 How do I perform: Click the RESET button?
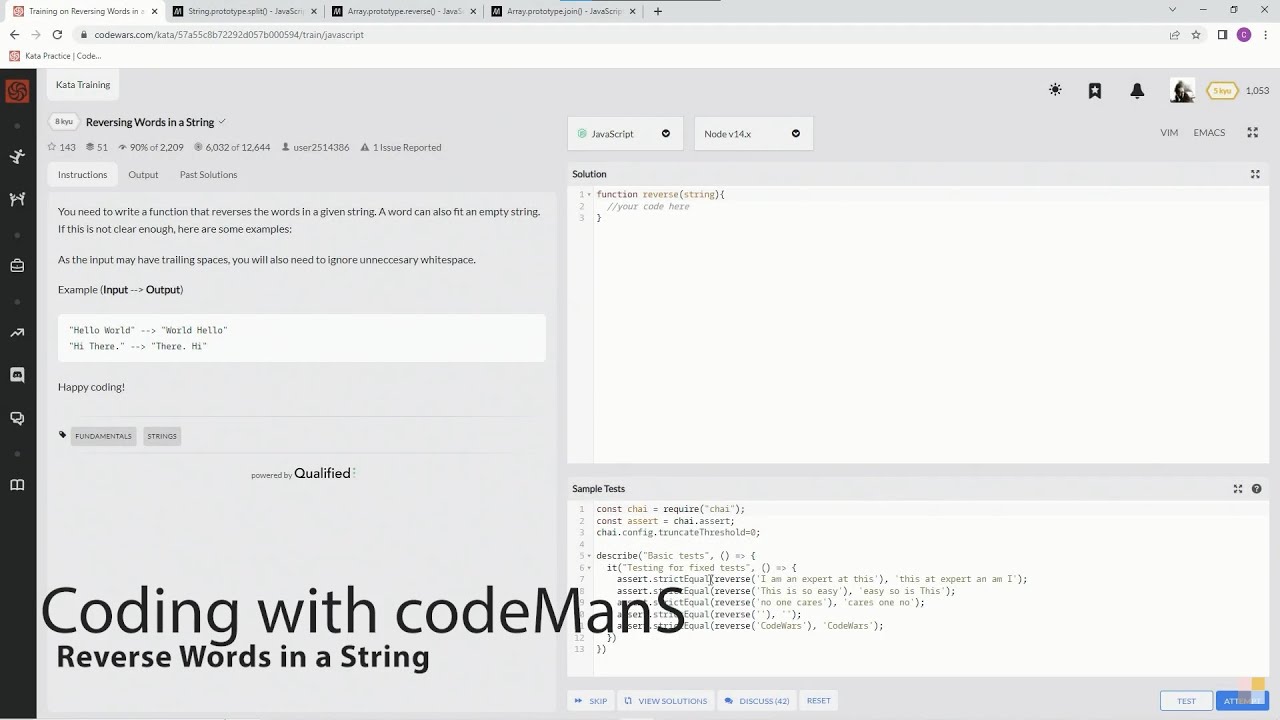click(x=818, y=701)
